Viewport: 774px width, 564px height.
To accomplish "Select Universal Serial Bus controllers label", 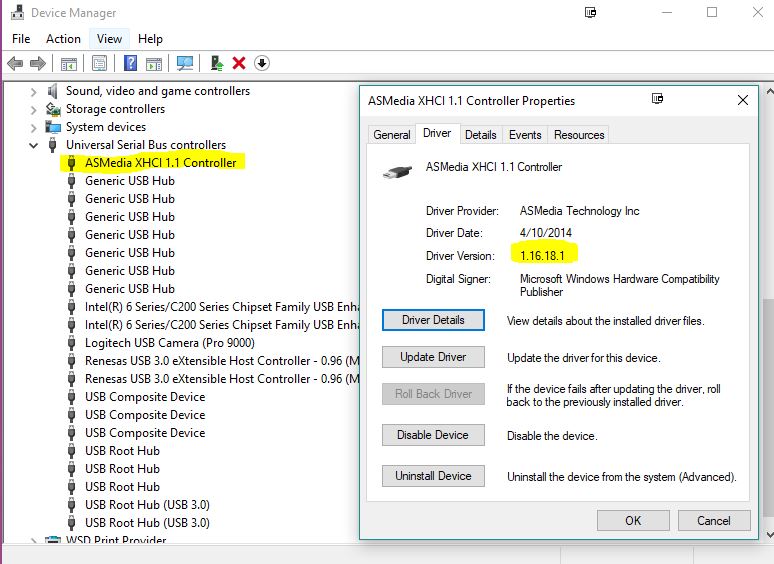I will 146,145.
